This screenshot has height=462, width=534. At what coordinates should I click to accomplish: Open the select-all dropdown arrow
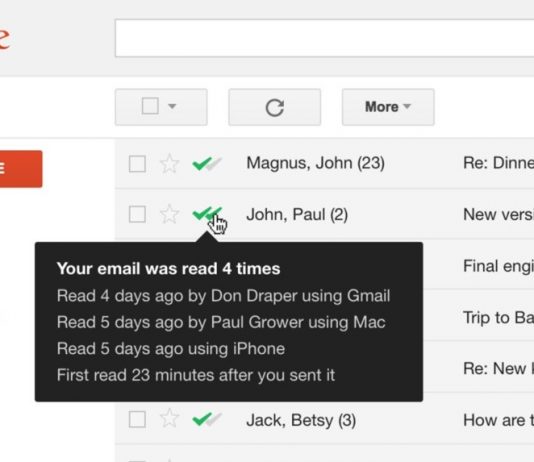click(172, 107)
